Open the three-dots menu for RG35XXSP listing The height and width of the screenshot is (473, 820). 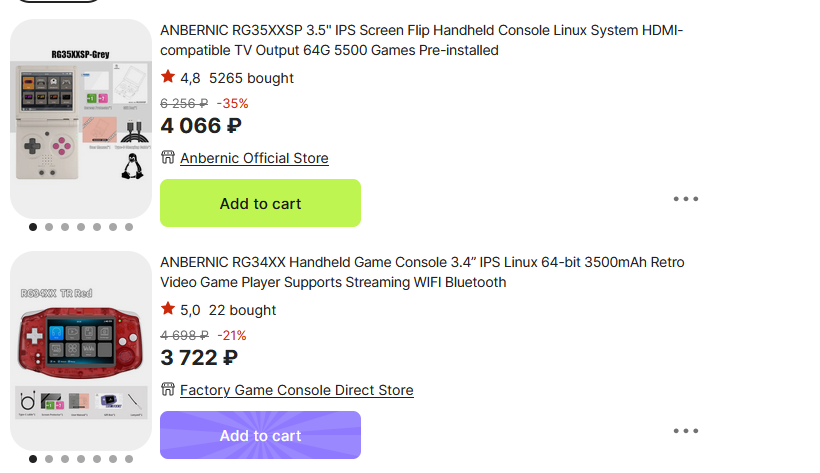pyautogui.click(x=686, y=199)
